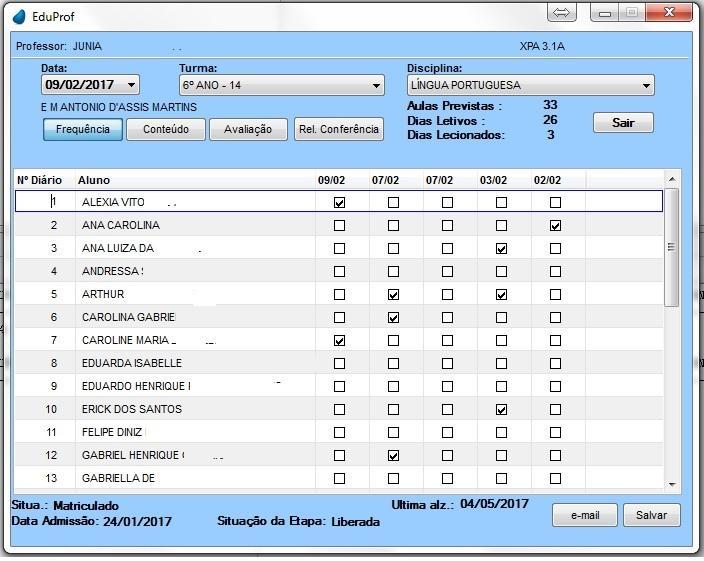Toggle 03/02 checkbox for Erick dos Santos
Screen dimensions: 704x561
[x=501, y=410]
